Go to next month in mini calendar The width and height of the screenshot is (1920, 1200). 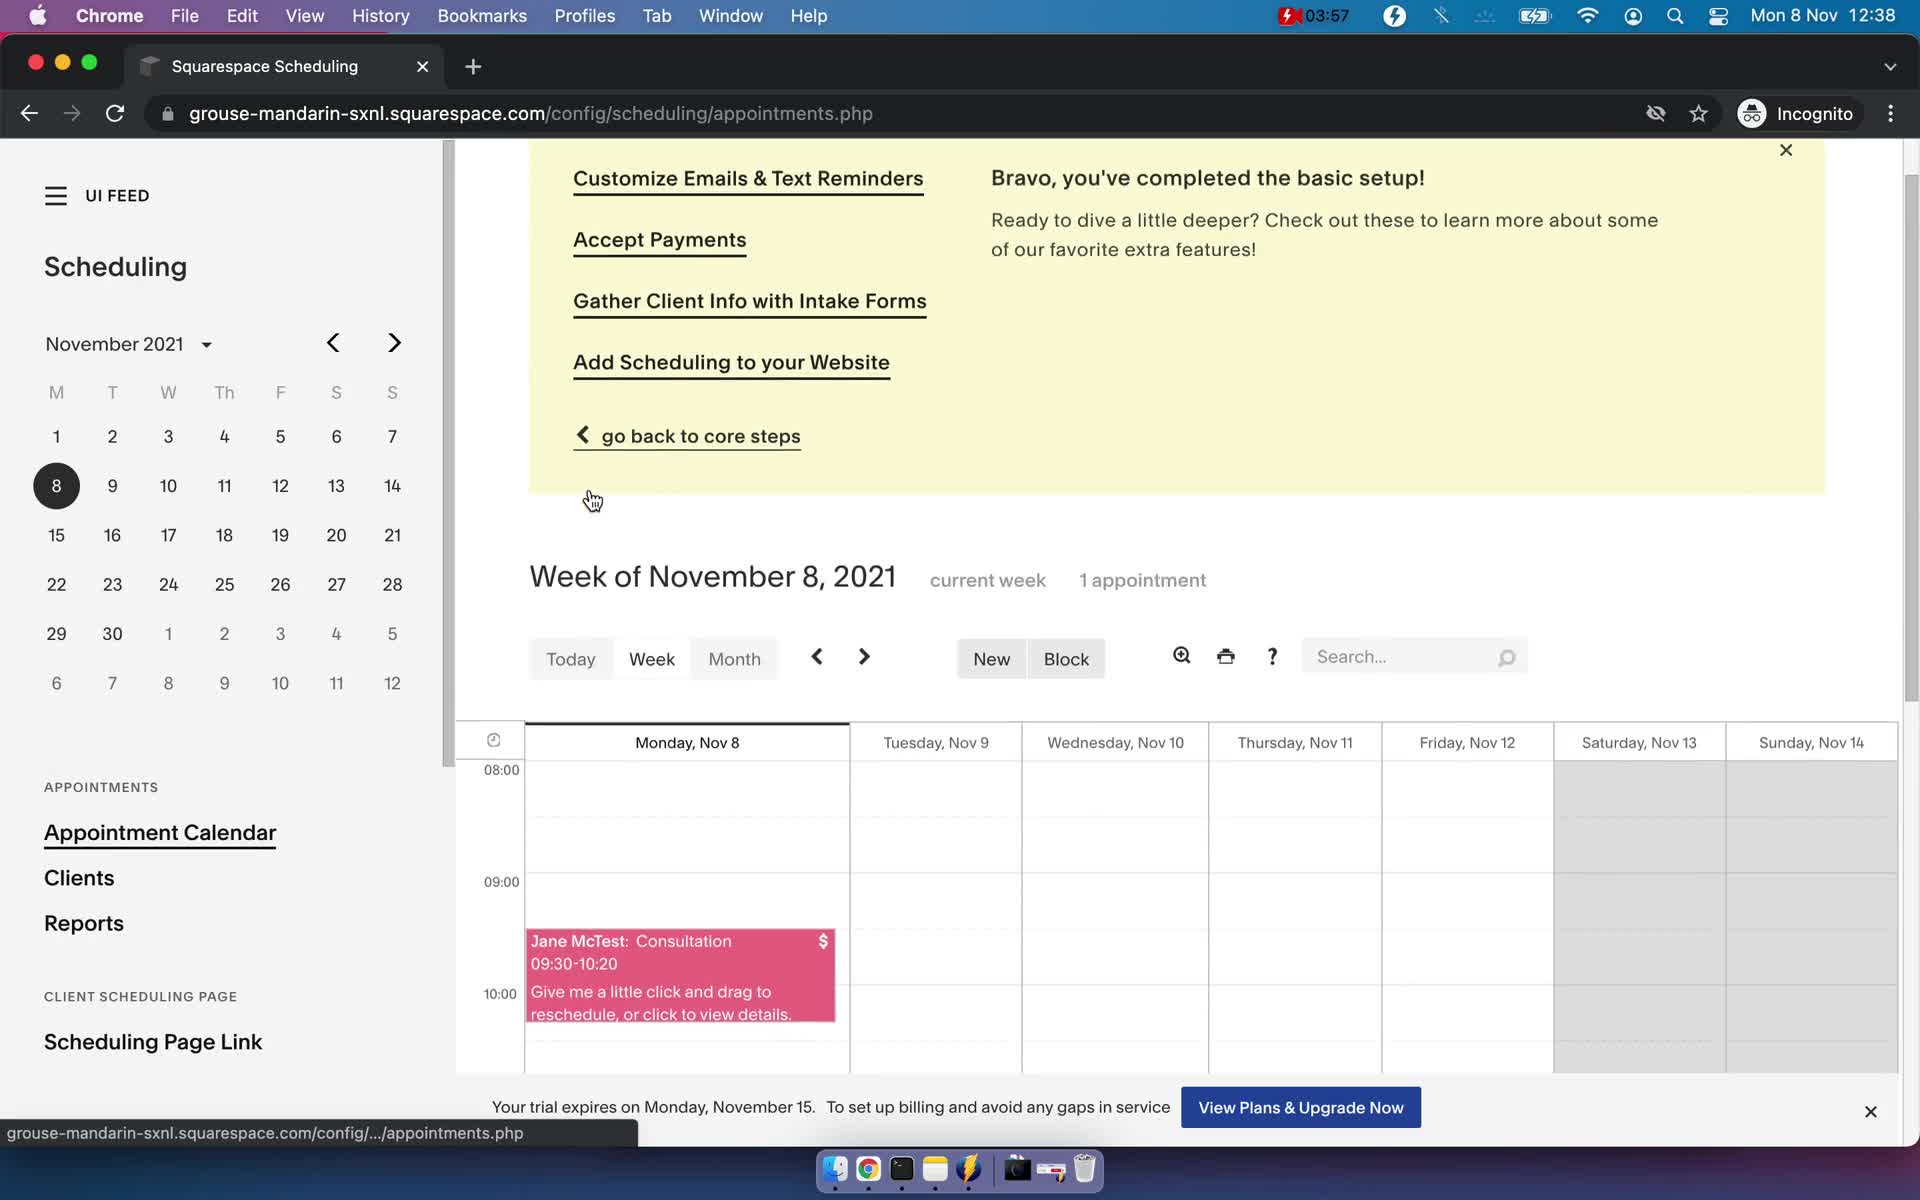tap(394, 343)
